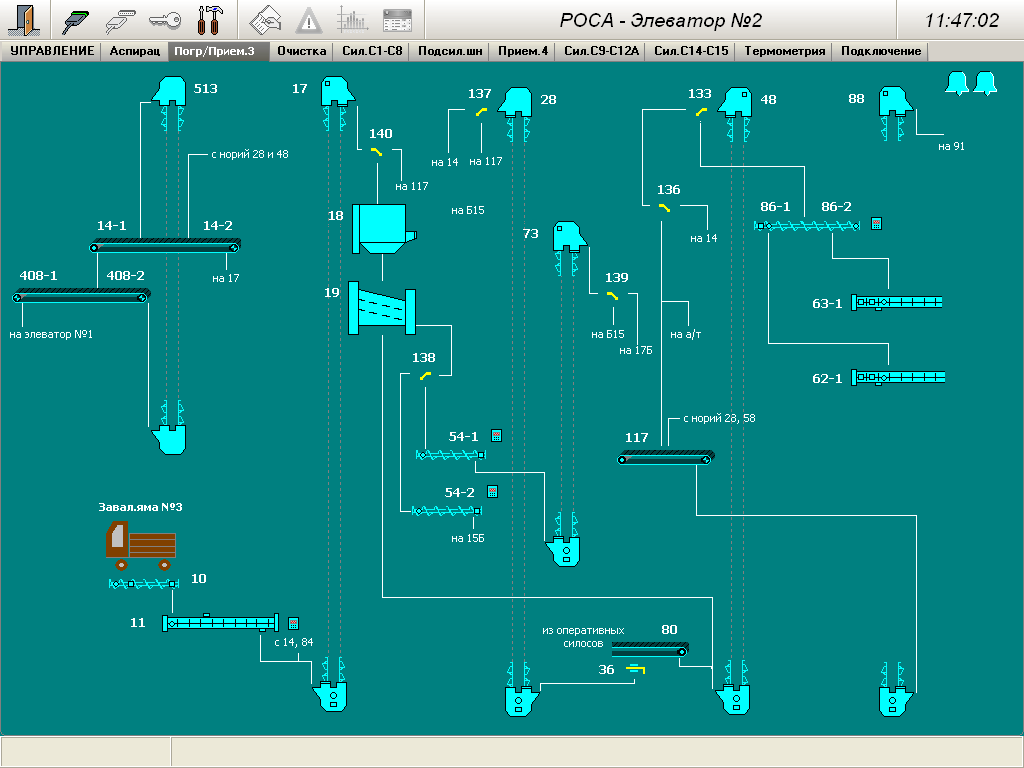Switch to the Термометрия tab
1024x768 pixels.
tap(785, 51)
